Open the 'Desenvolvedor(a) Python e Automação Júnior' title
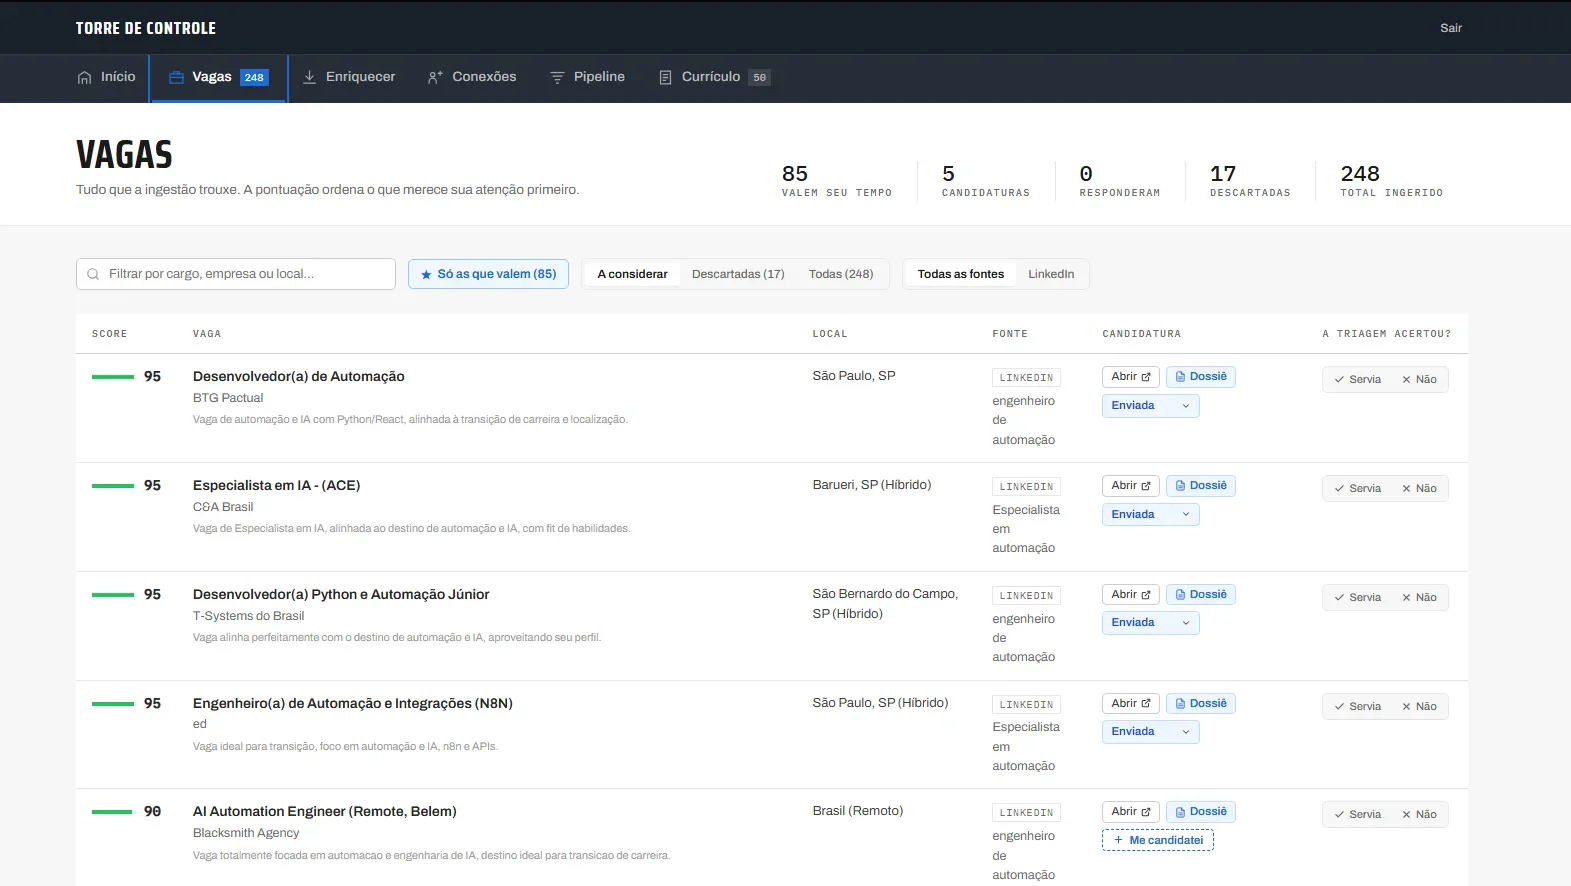 point(341,595)
